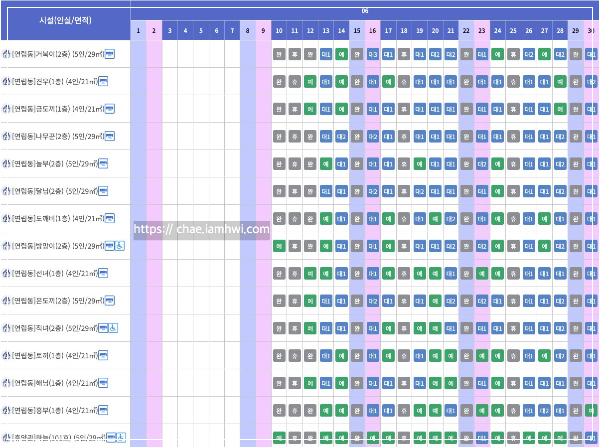Select green 예 on the 19th for 놀부(2층)
600x447 pixels.
(x=420, y=164)
